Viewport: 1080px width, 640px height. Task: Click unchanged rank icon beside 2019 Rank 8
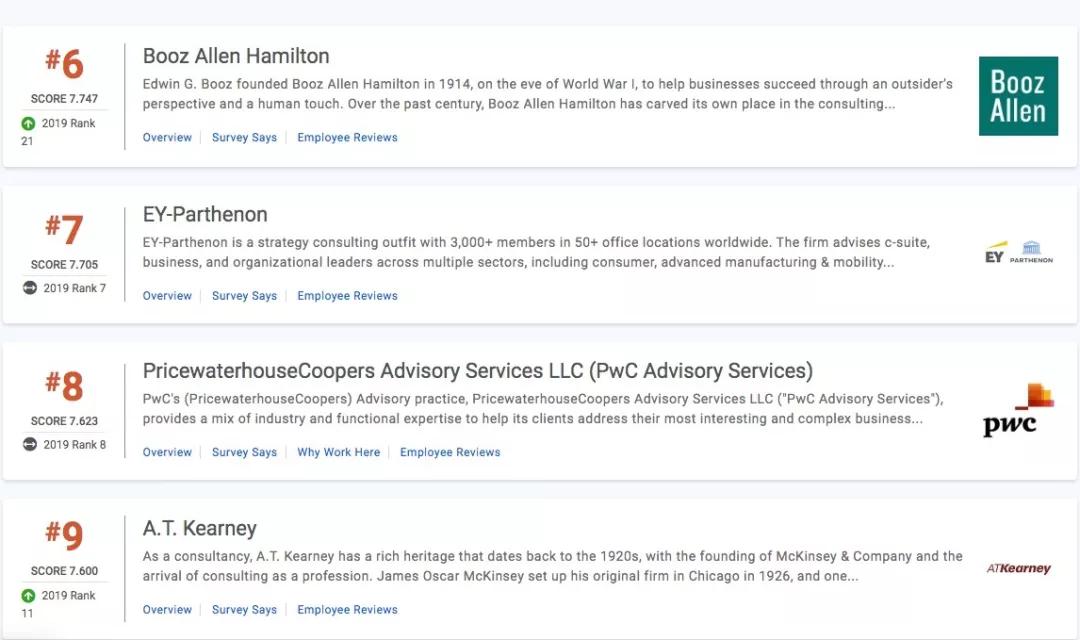(29, 445)
